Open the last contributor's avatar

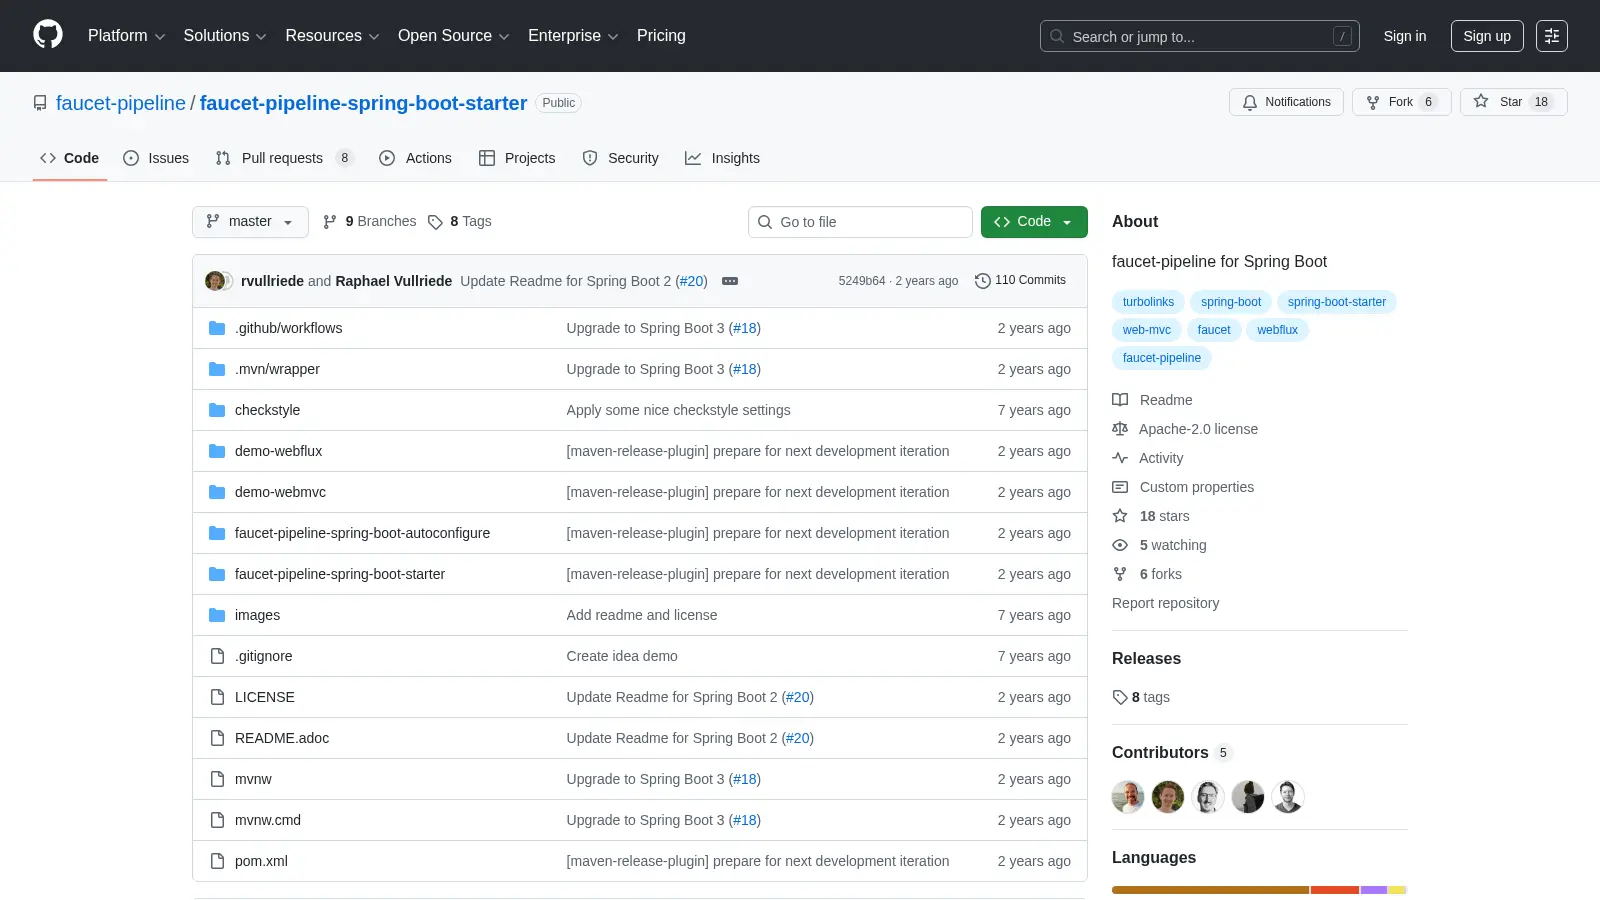click(x=1288, y=797)
